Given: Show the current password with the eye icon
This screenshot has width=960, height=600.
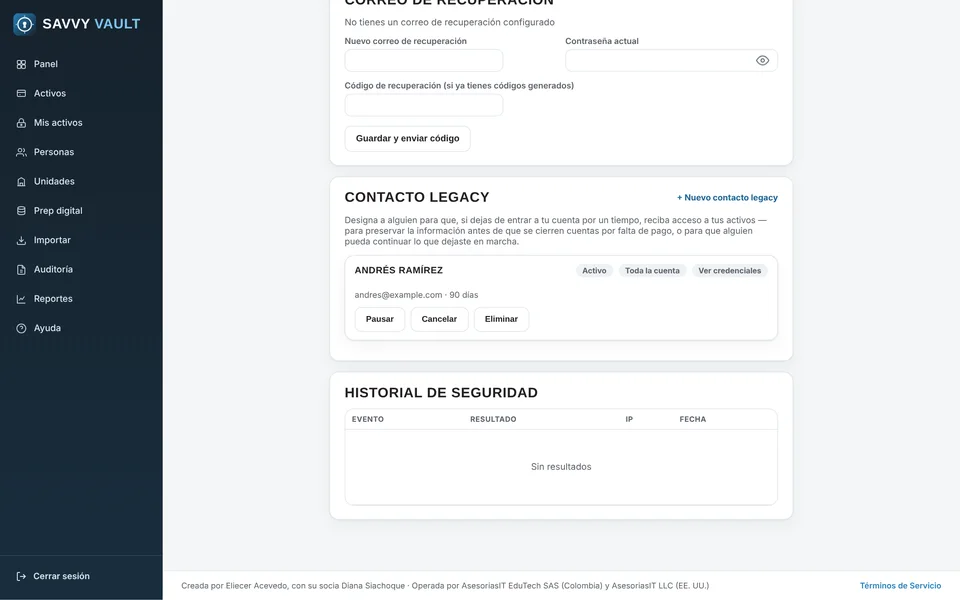Looking at the screenshot, I should click(x=762, y=61).
